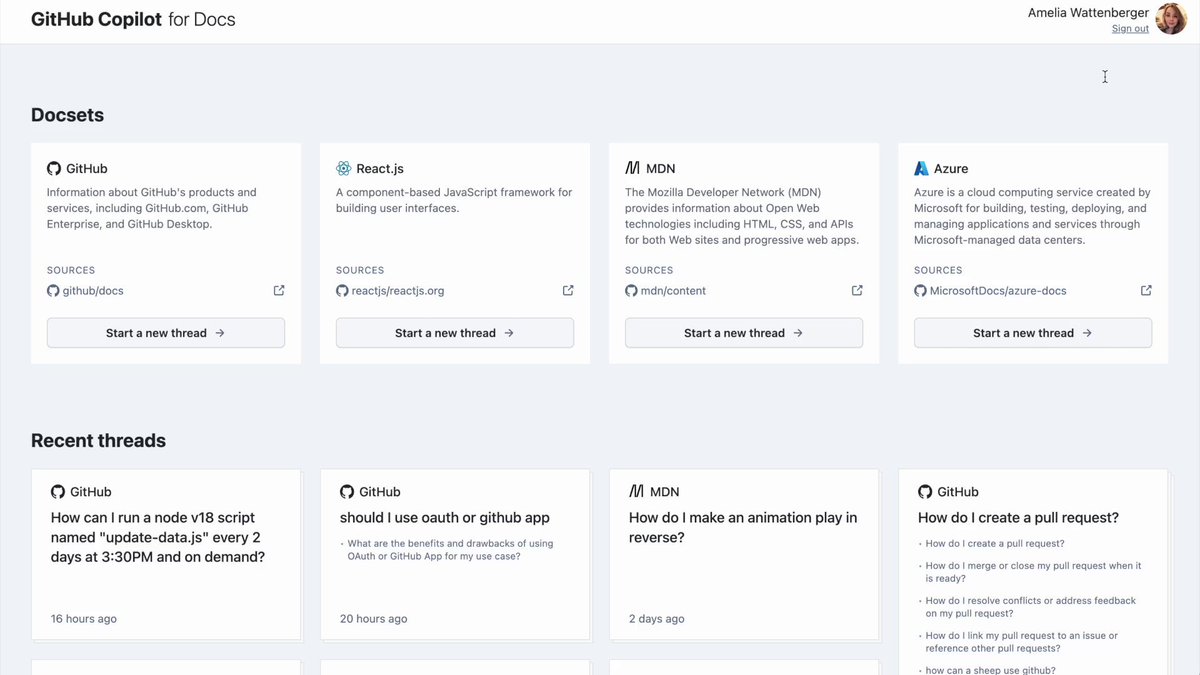Viewport: 1200px width, 675px height.
Task: Click GitHub octocat icon beside github/docs
Action: click(x=53, y=291)
